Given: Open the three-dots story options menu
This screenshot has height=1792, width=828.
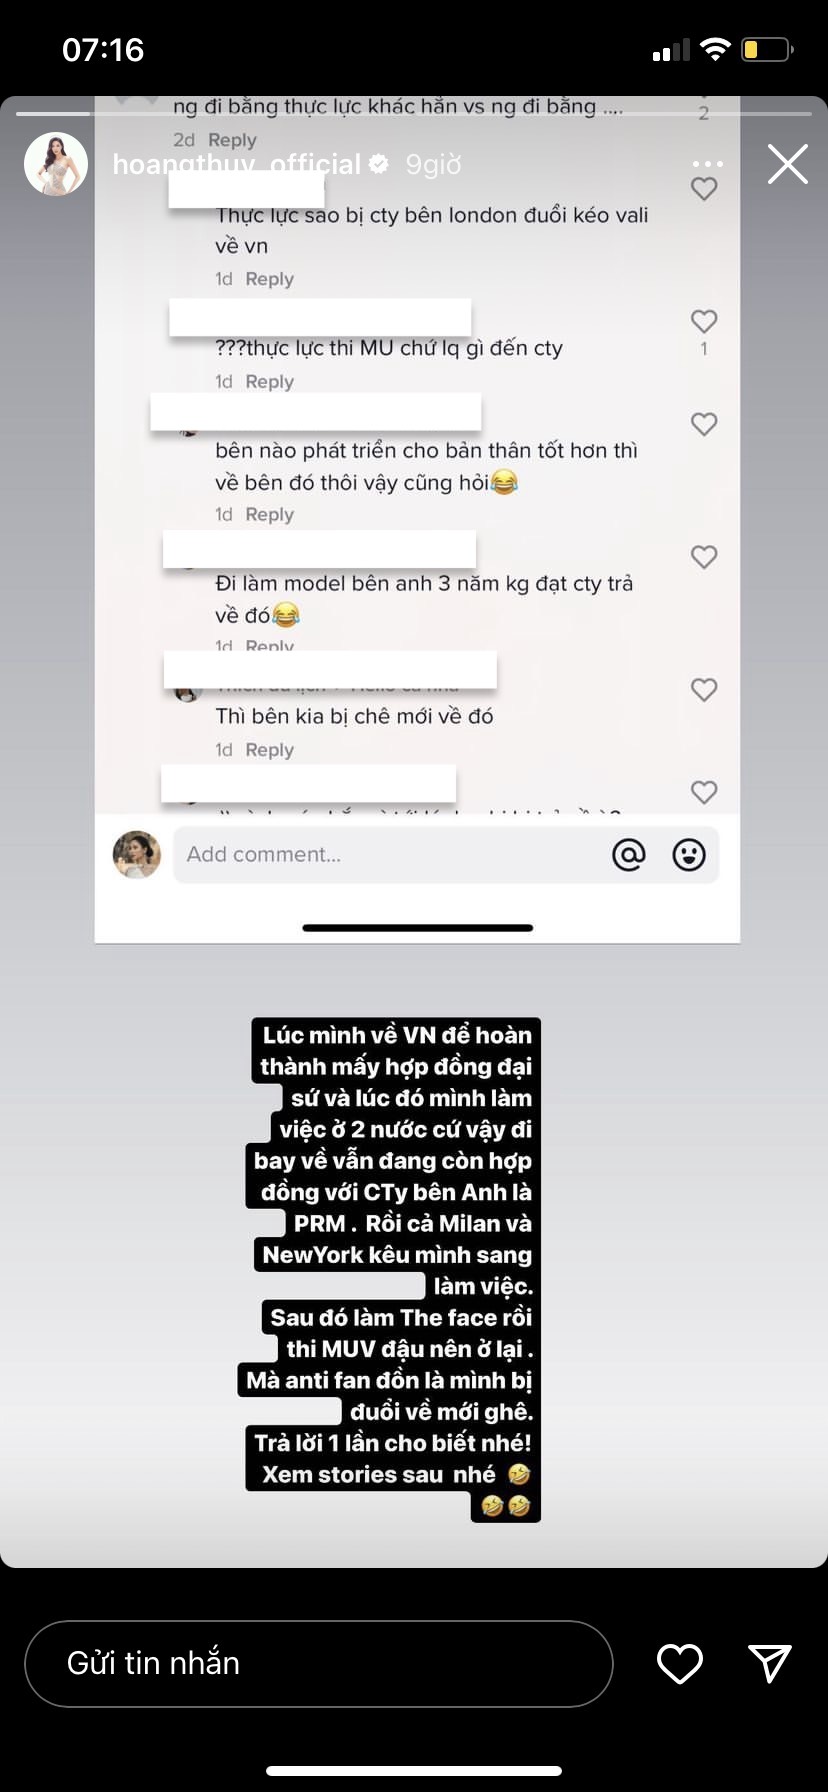Looking at the screenshot, I should point(707,164).
